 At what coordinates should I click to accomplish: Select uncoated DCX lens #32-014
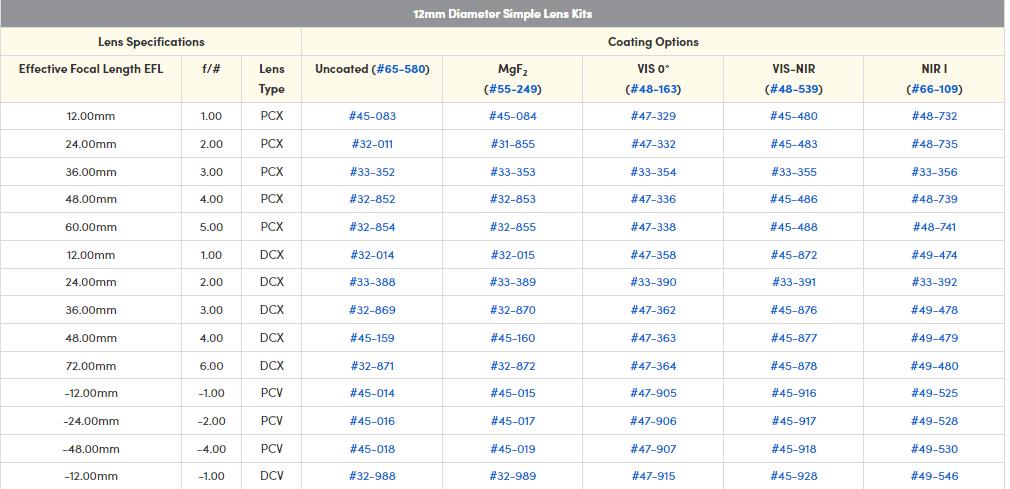(x=372, y=255)
